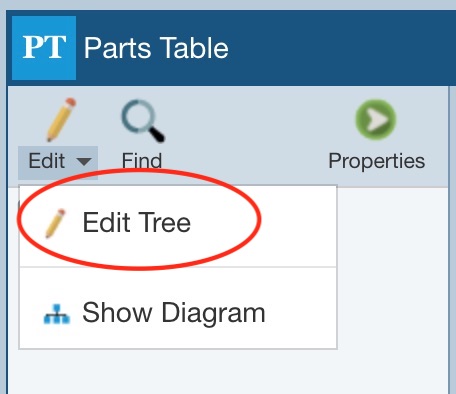The width and height of the screenshot is (456, 394).
Task: Click the Find label in toolbar
Action: [142, 161]
